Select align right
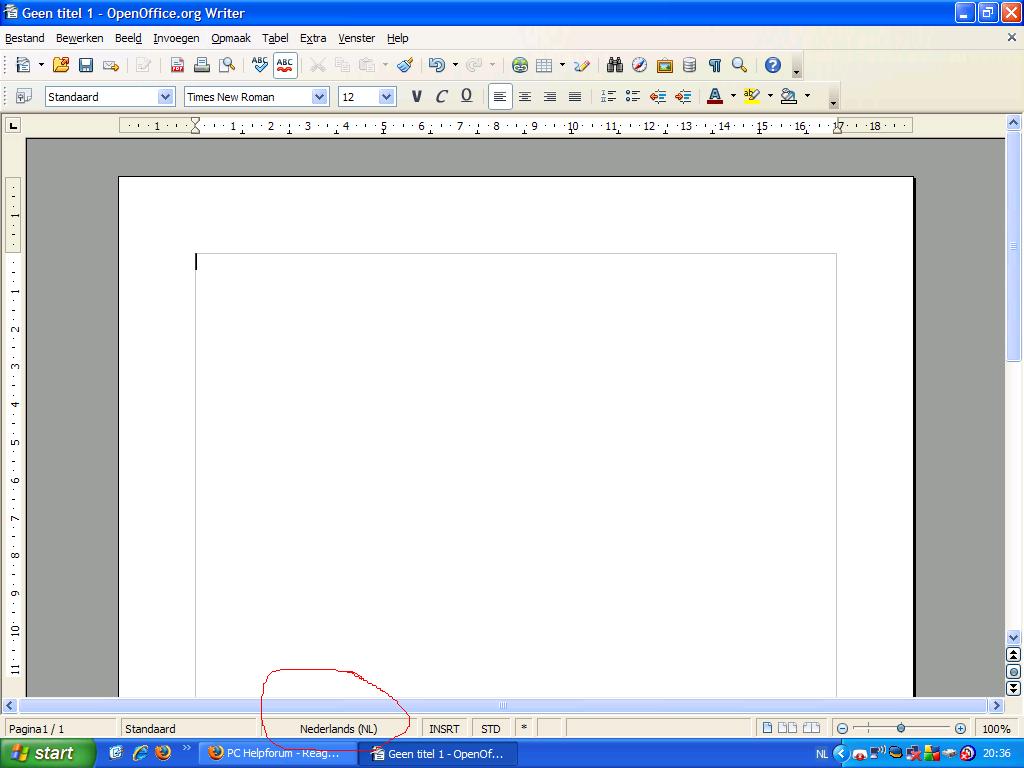 click(x=550, y=97)
